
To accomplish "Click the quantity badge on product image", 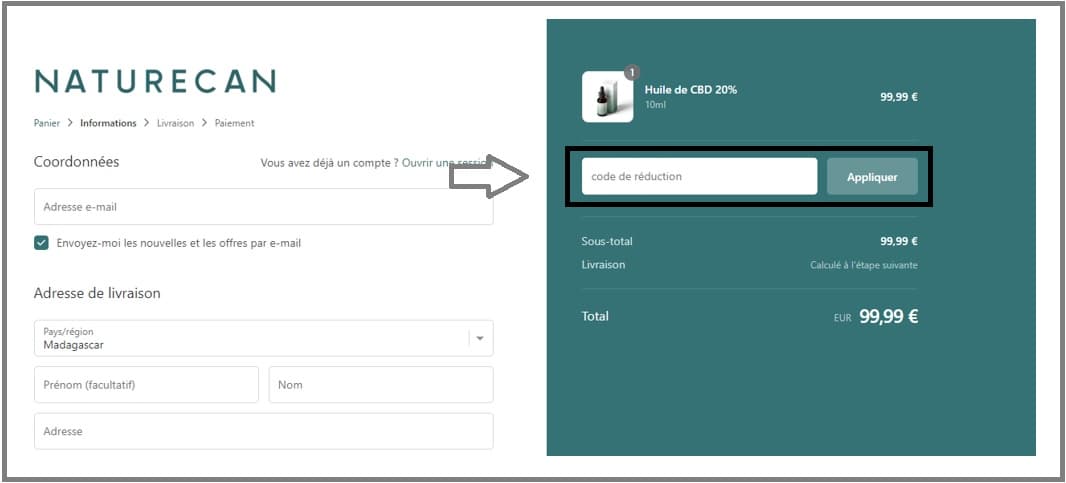I will click(632, 73).
